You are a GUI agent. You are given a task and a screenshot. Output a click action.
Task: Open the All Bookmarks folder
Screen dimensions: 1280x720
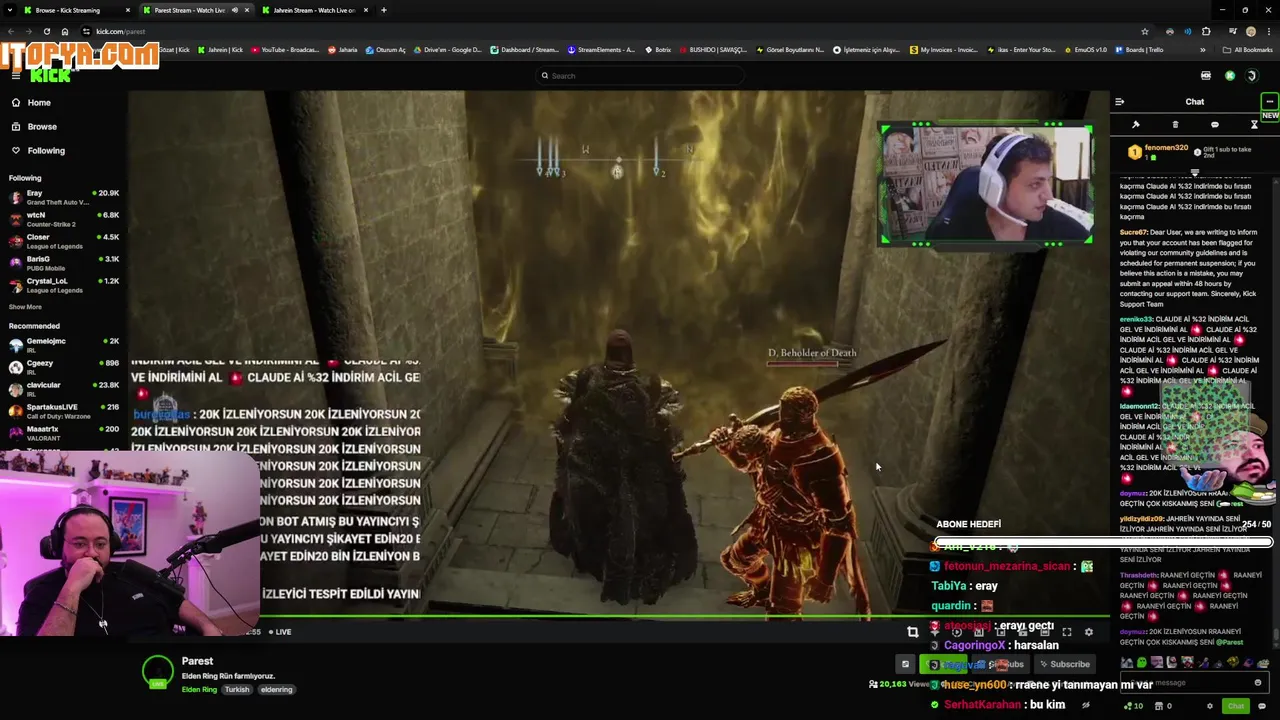tap(1248, 50)
